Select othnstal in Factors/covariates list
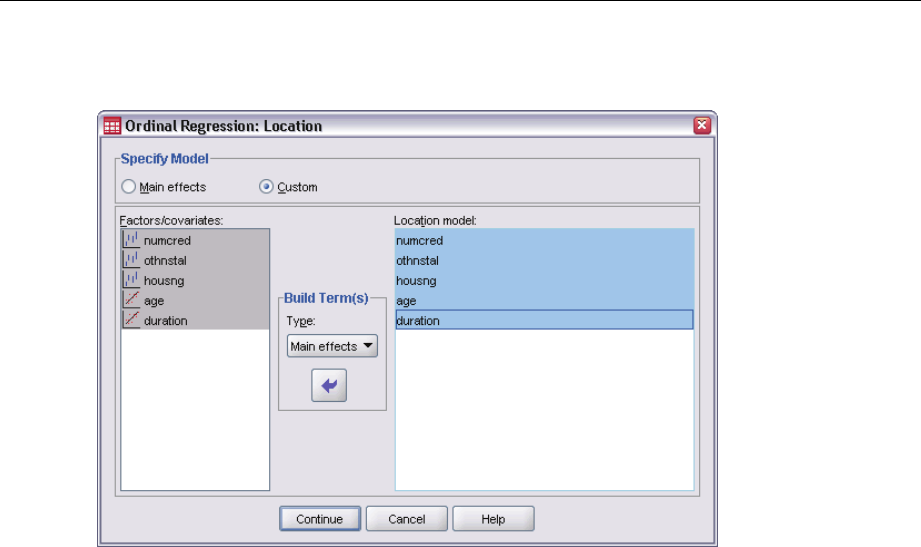Screen dimensions: 921x547 click(x=195, y=260)
